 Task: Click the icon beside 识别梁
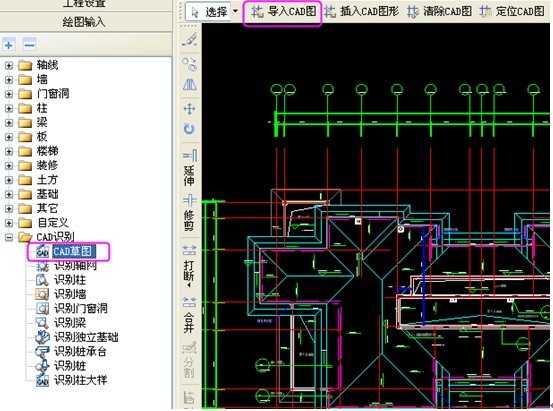click(42, 323)
